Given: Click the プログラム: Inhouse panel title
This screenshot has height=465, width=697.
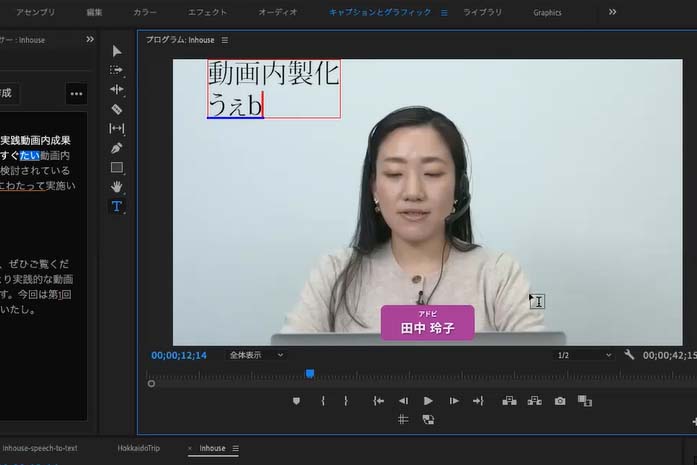Looking at the screenshot, I should tap(180, 40).
